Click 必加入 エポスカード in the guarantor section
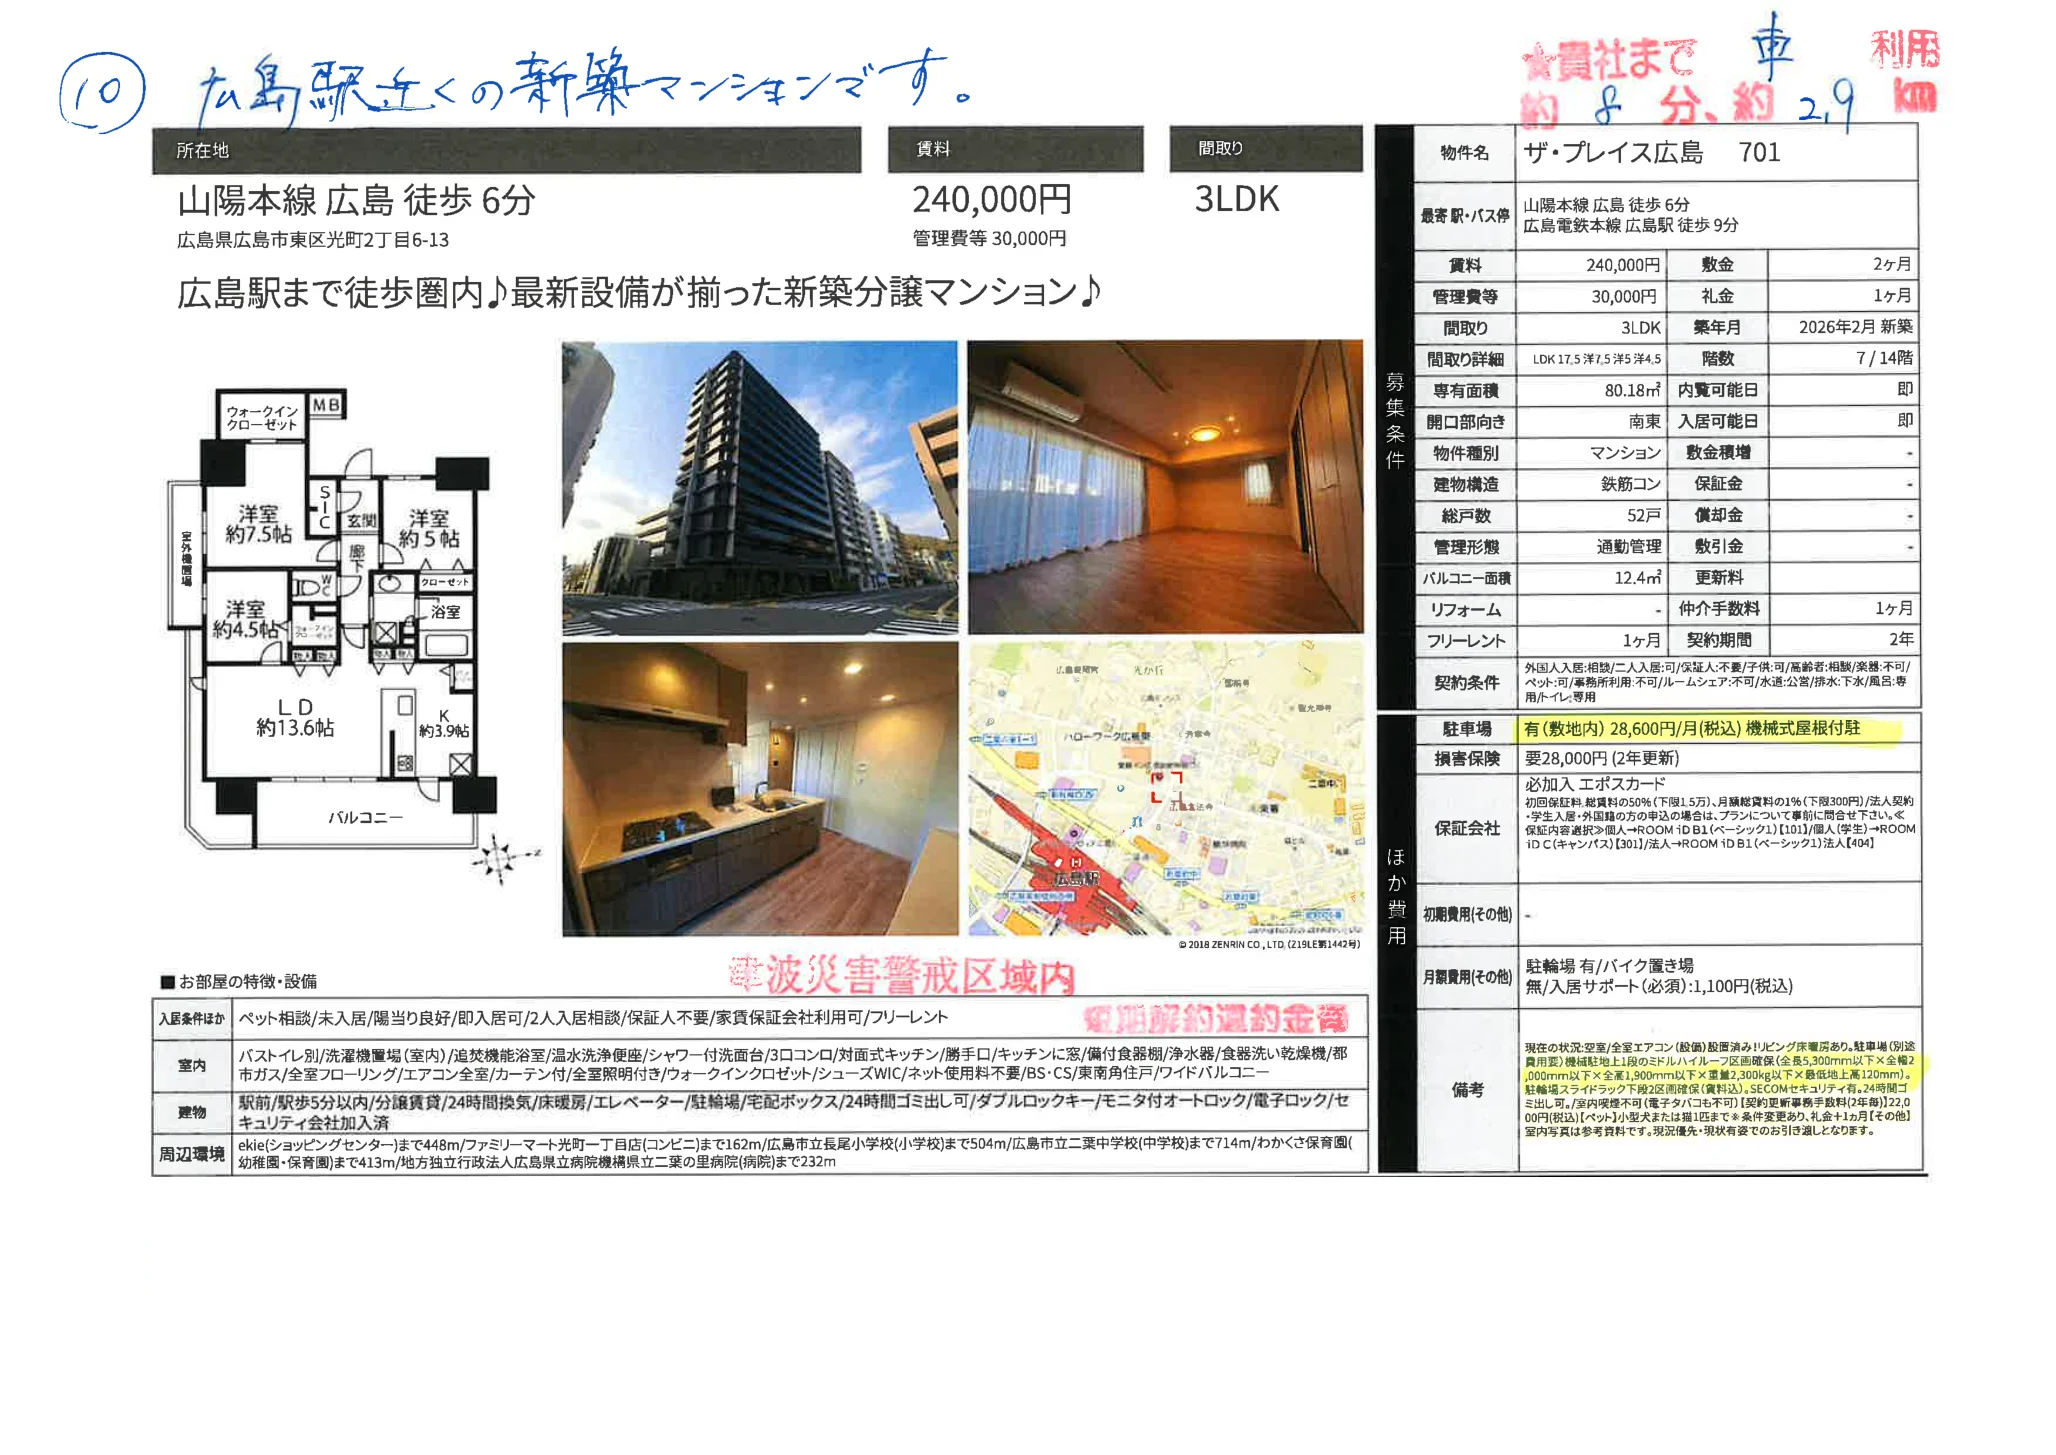Viewport: 2056px width, 1455px height. point(1594,784)
